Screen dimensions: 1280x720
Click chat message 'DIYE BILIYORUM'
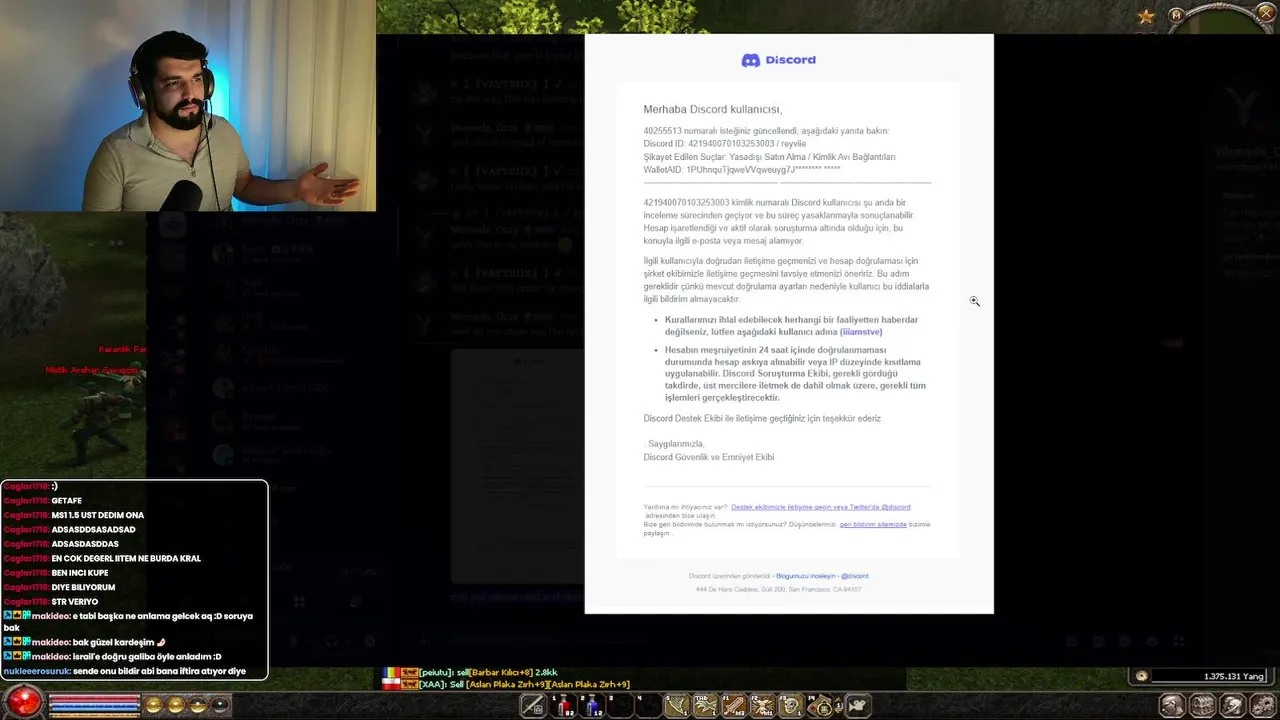pyautogui.click(x=83, y=587)
